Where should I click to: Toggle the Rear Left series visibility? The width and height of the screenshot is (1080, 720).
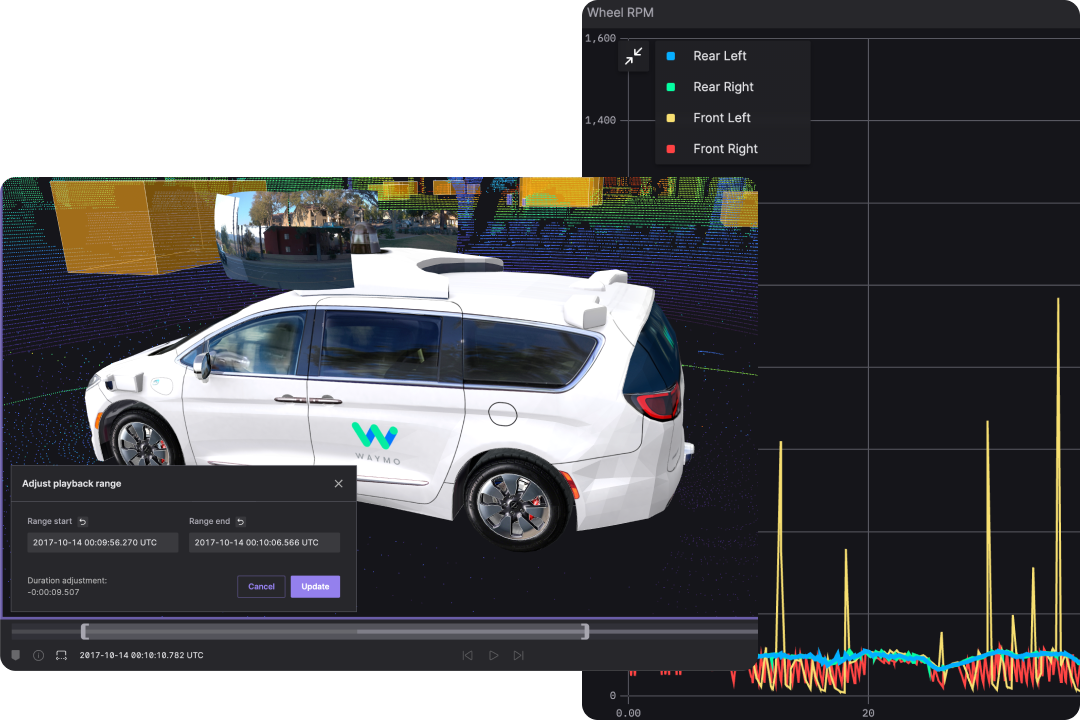[x=672, y=56]
